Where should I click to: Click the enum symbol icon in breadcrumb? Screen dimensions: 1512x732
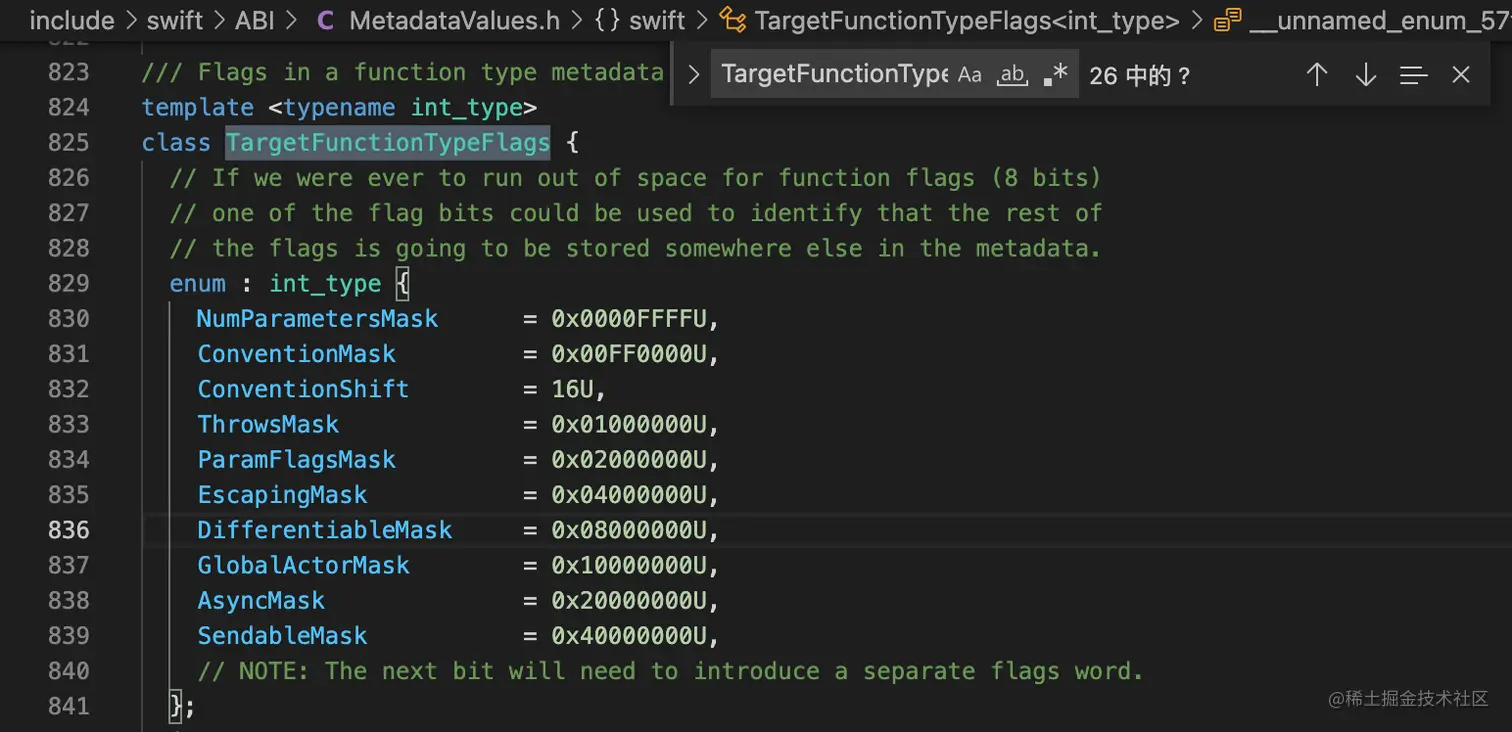[1227, 20]
